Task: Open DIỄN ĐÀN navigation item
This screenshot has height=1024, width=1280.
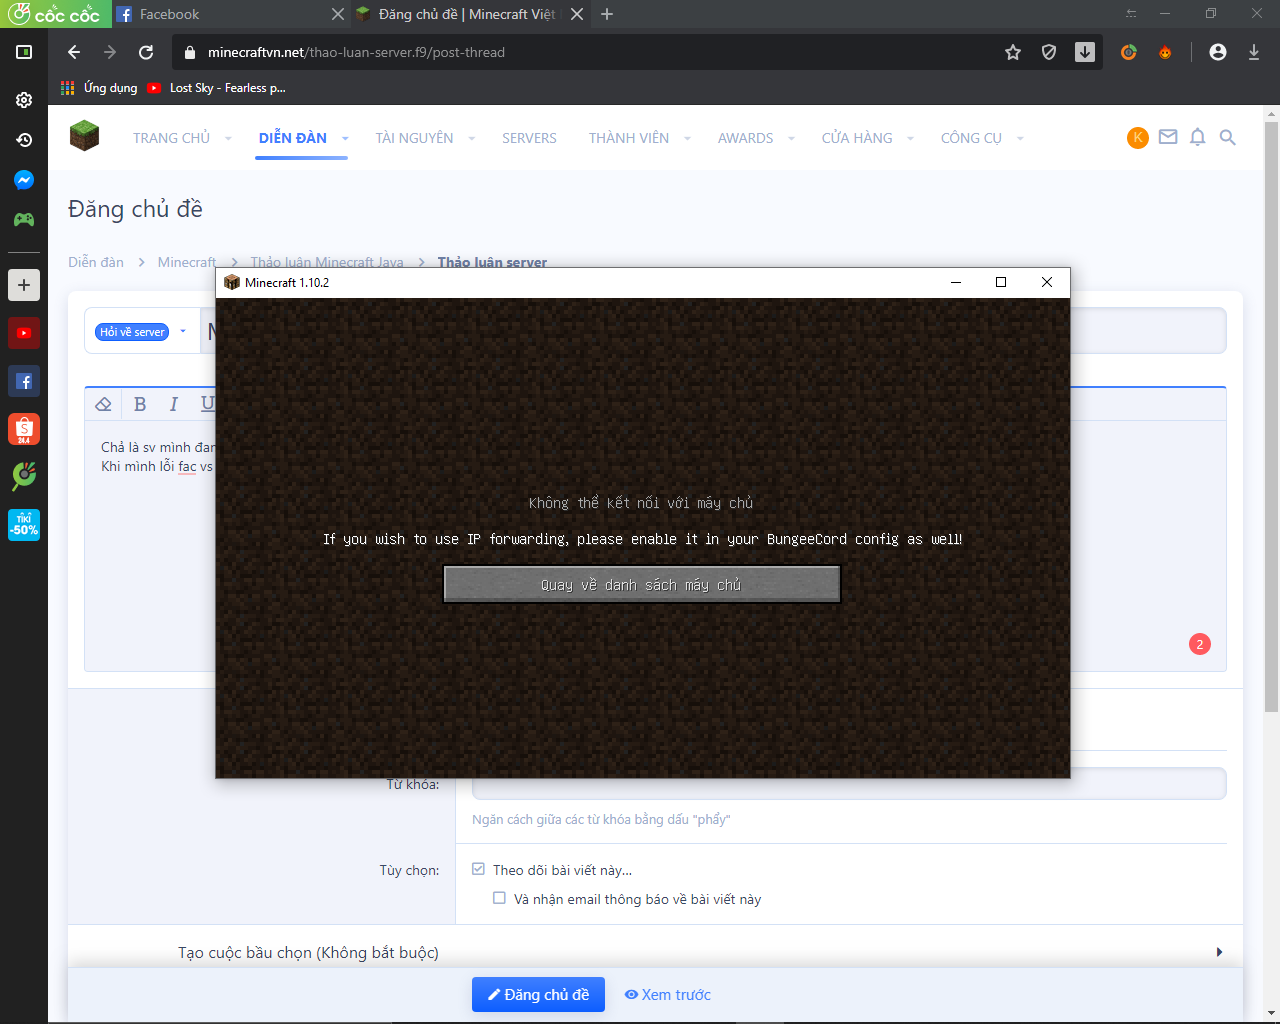Action: click(293, 138)
